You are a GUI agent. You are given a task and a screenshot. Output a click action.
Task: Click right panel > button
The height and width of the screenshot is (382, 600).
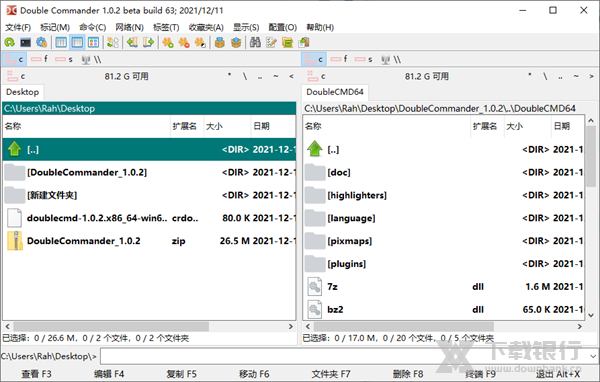point(591,76)
